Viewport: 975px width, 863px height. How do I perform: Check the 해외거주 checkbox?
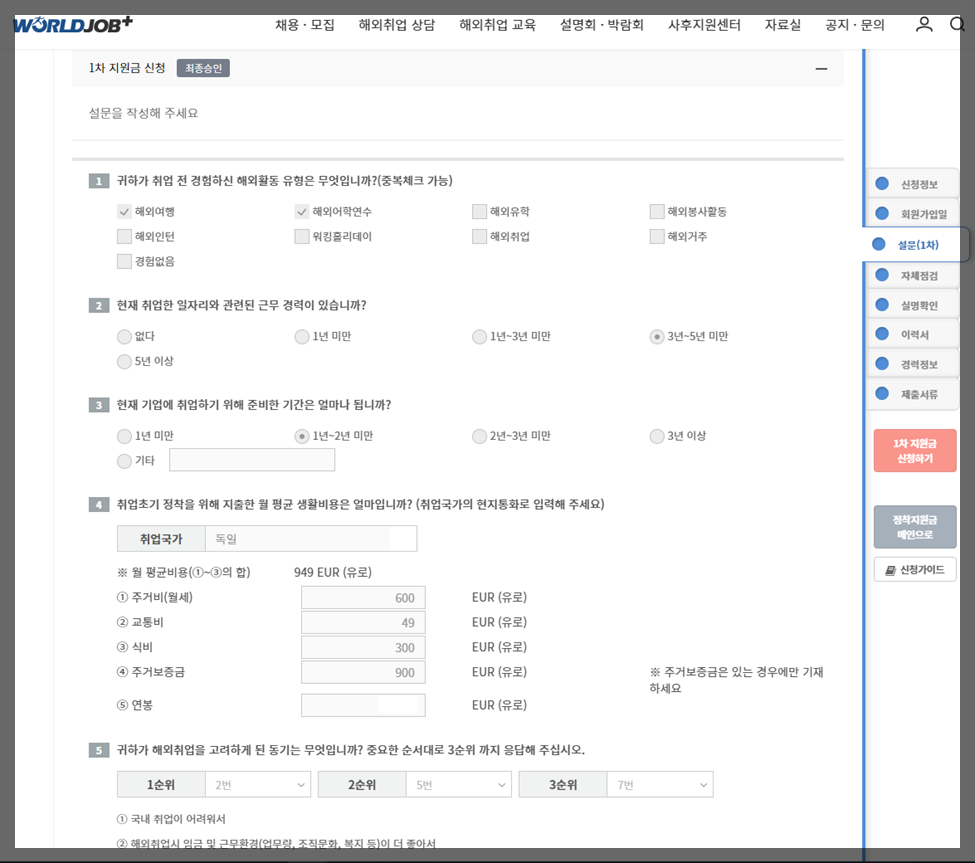[x=657, y=236]
